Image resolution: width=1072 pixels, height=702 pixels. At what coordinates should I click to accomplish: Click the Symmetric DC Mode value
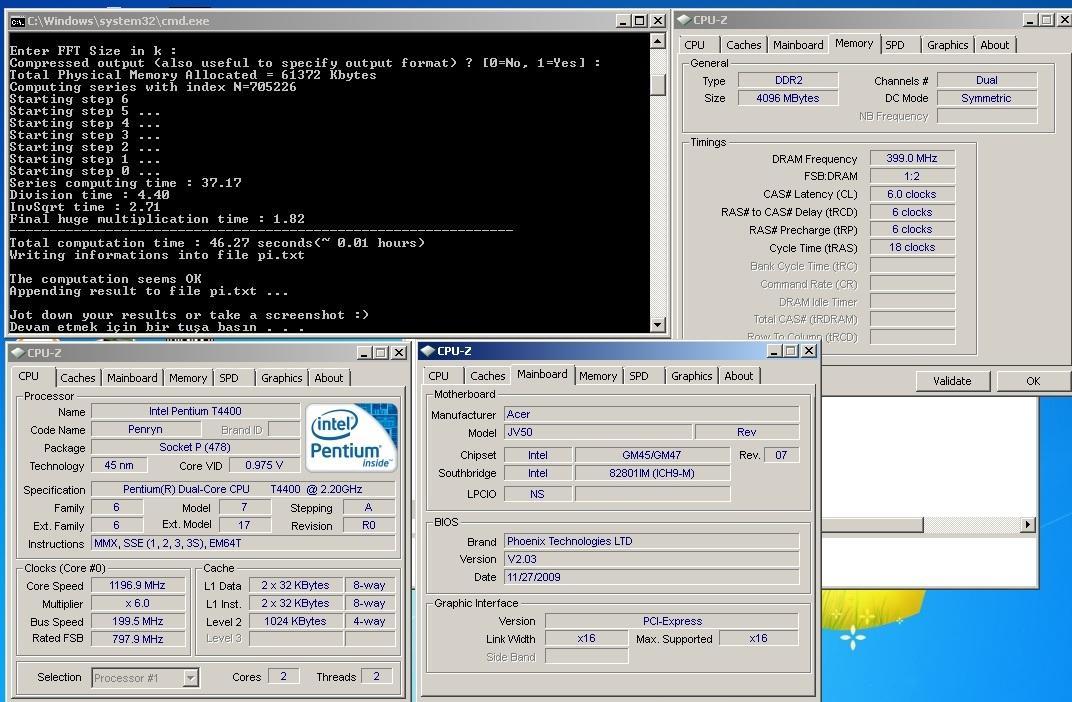point(987,98)
